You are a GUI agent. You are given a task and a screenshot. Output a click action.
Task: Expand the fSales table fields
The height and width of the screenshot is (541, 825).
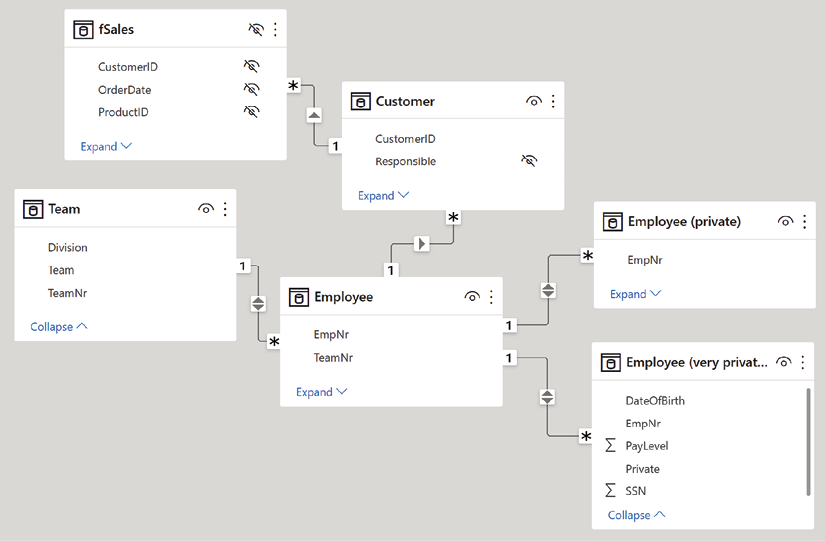106,146
